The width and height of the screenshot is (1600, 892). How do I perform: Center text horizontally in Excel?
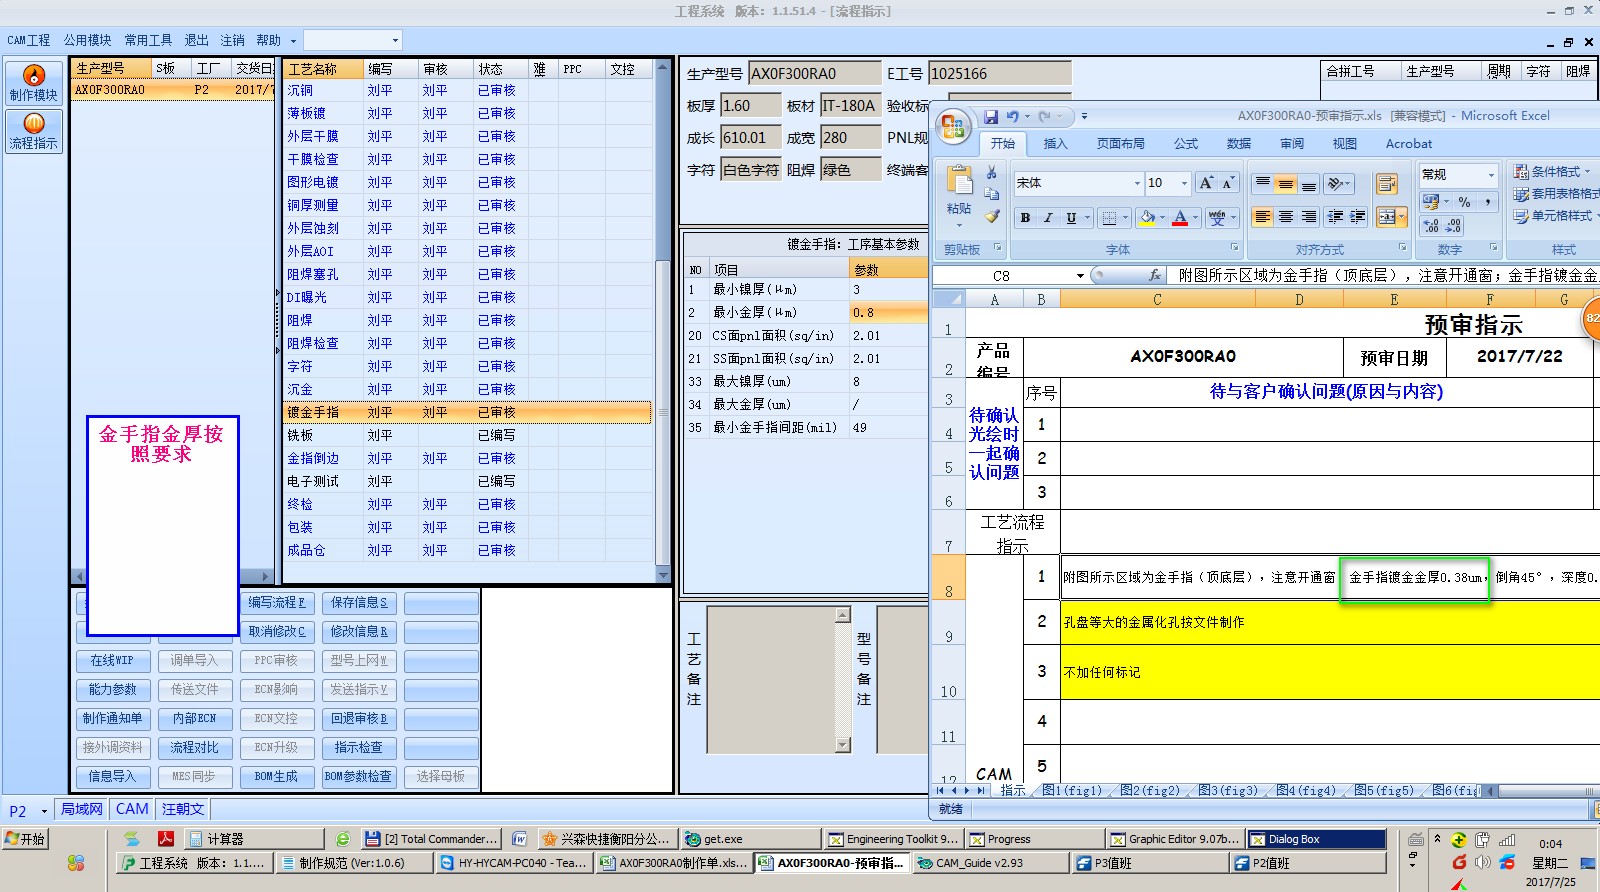tap(1286, 217)
